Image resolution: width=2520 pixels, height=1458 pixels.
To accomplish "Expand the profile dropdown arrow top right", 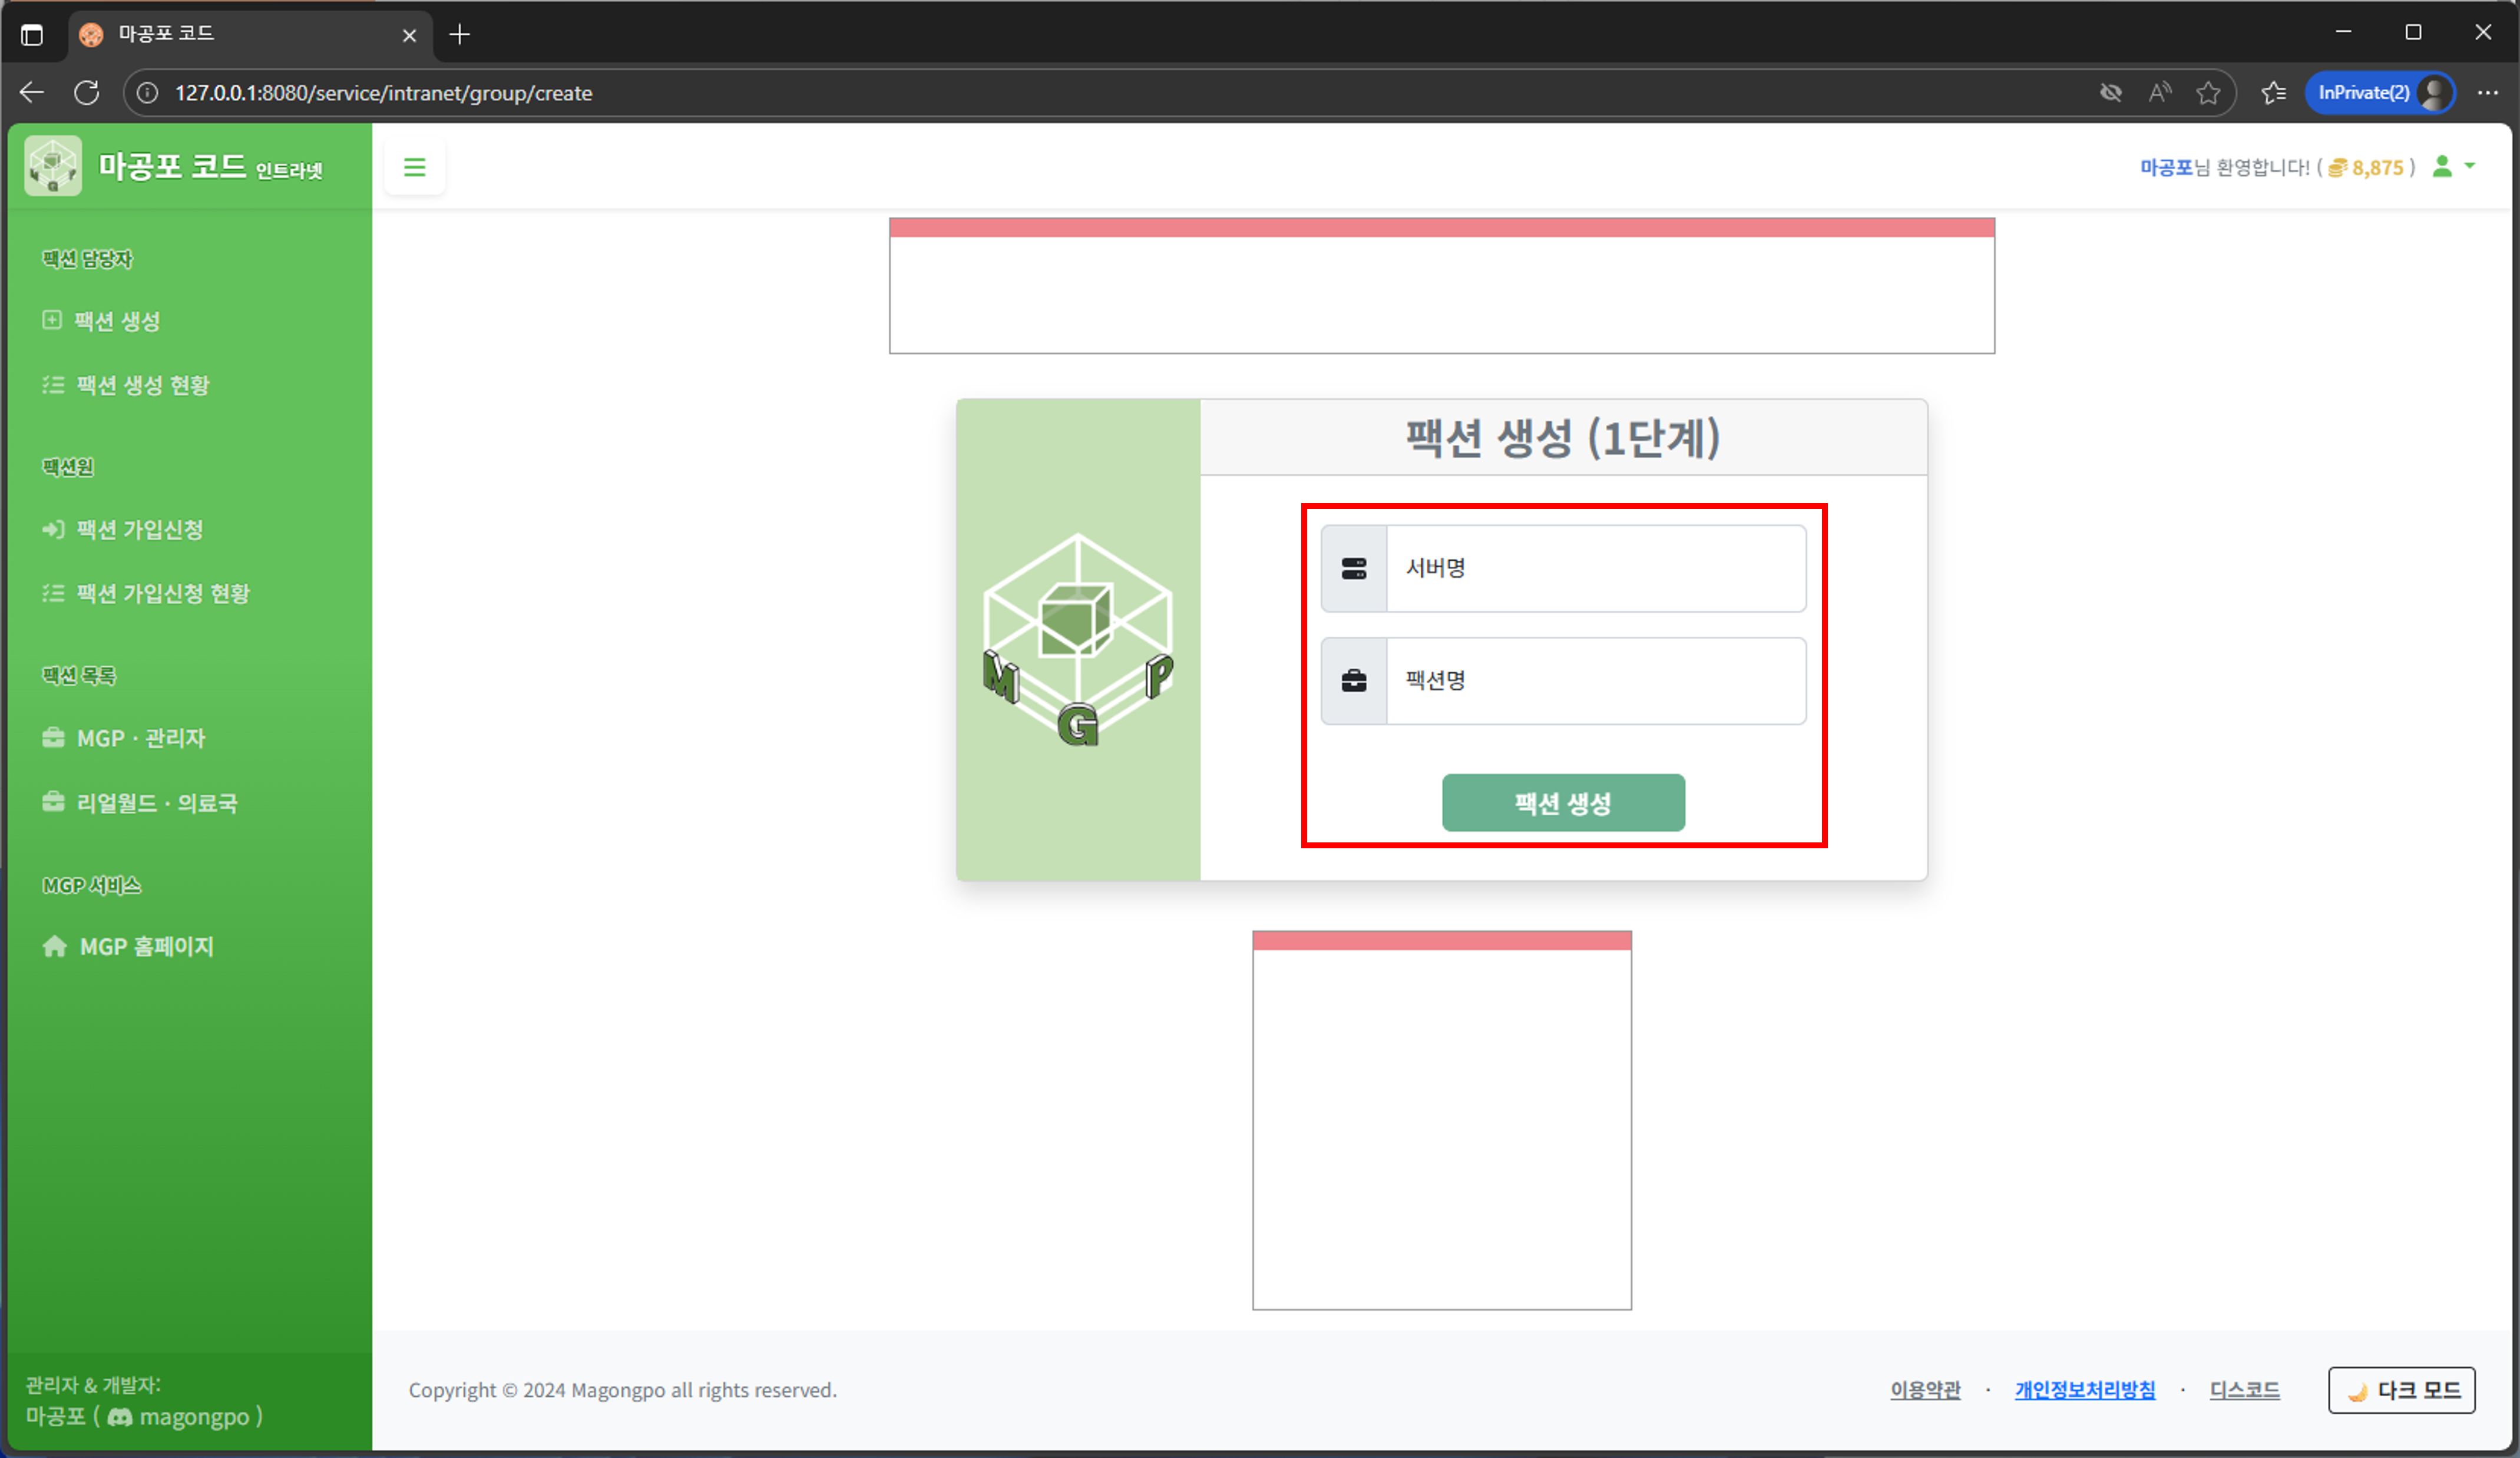I will [2470, 166].
